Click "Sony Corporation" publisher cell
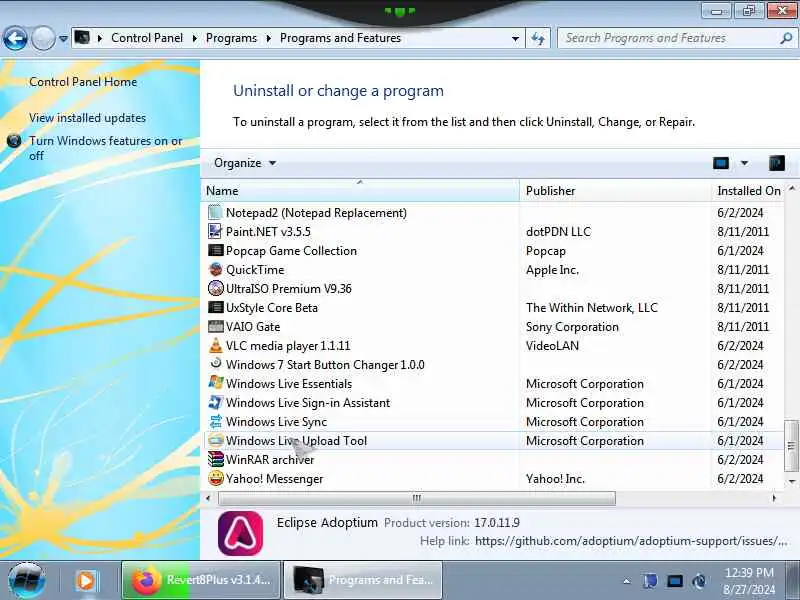 pos(572,327)
